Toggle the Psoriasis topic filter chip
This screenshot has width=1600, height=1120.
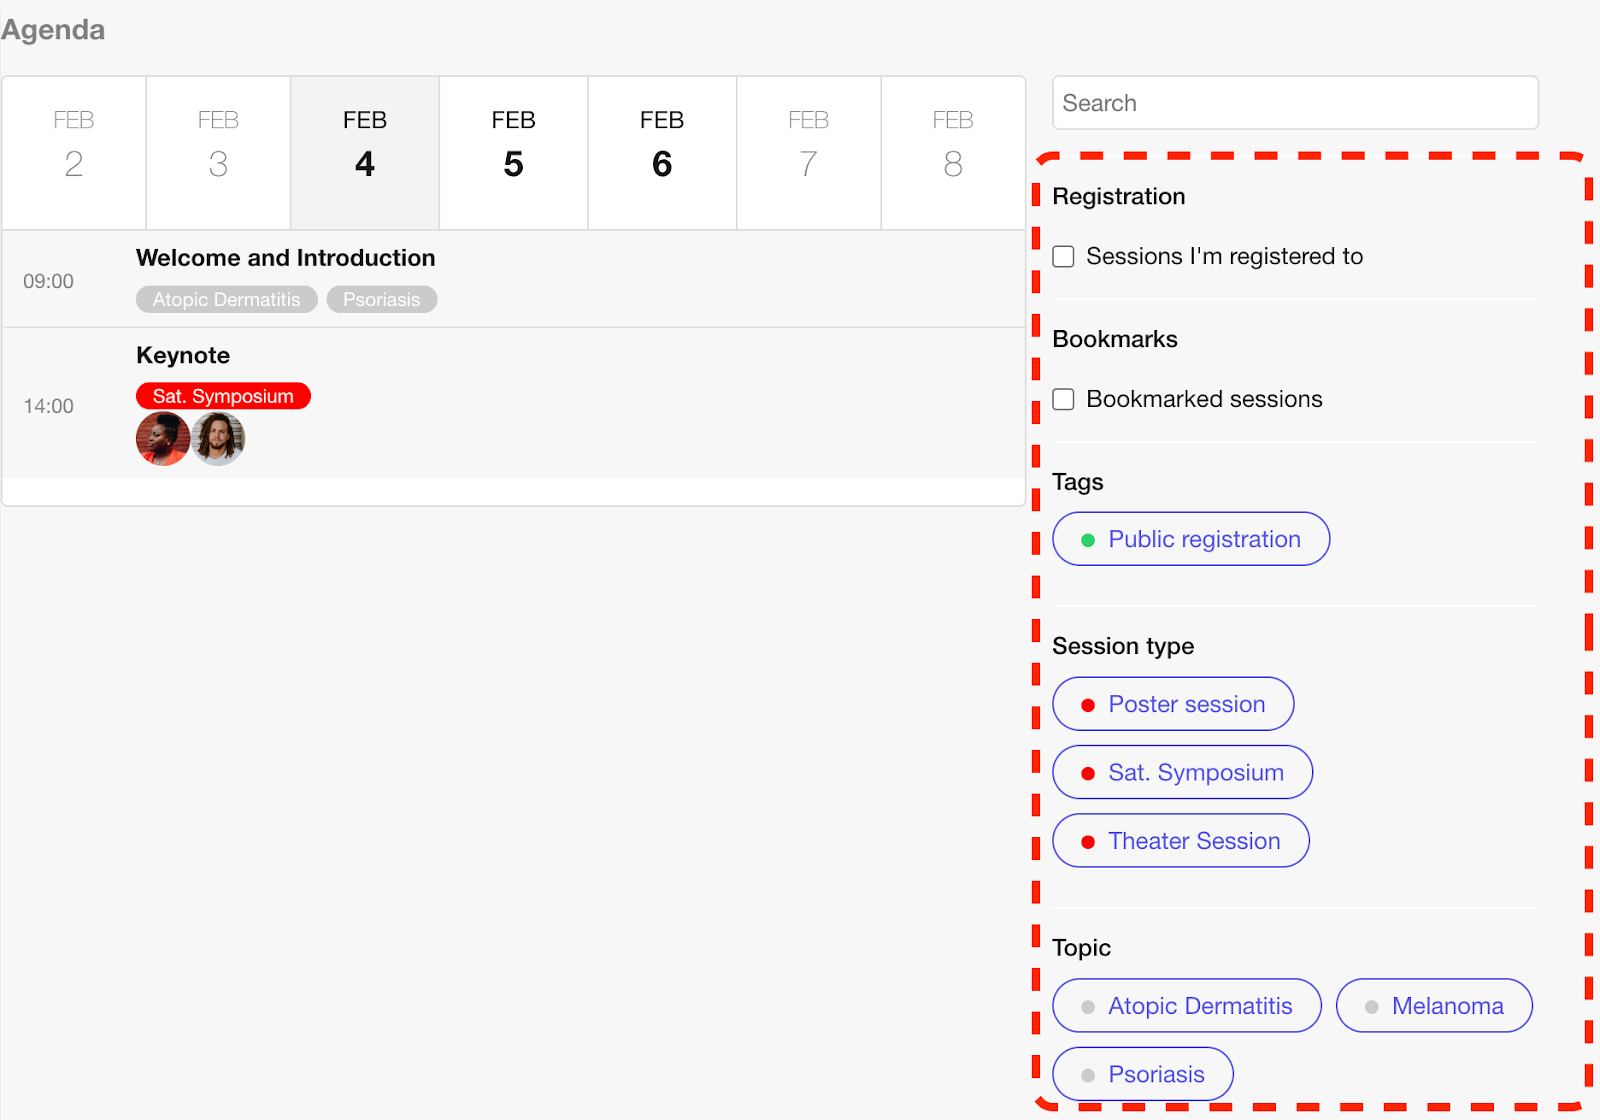click(x=1143, y=1074)
